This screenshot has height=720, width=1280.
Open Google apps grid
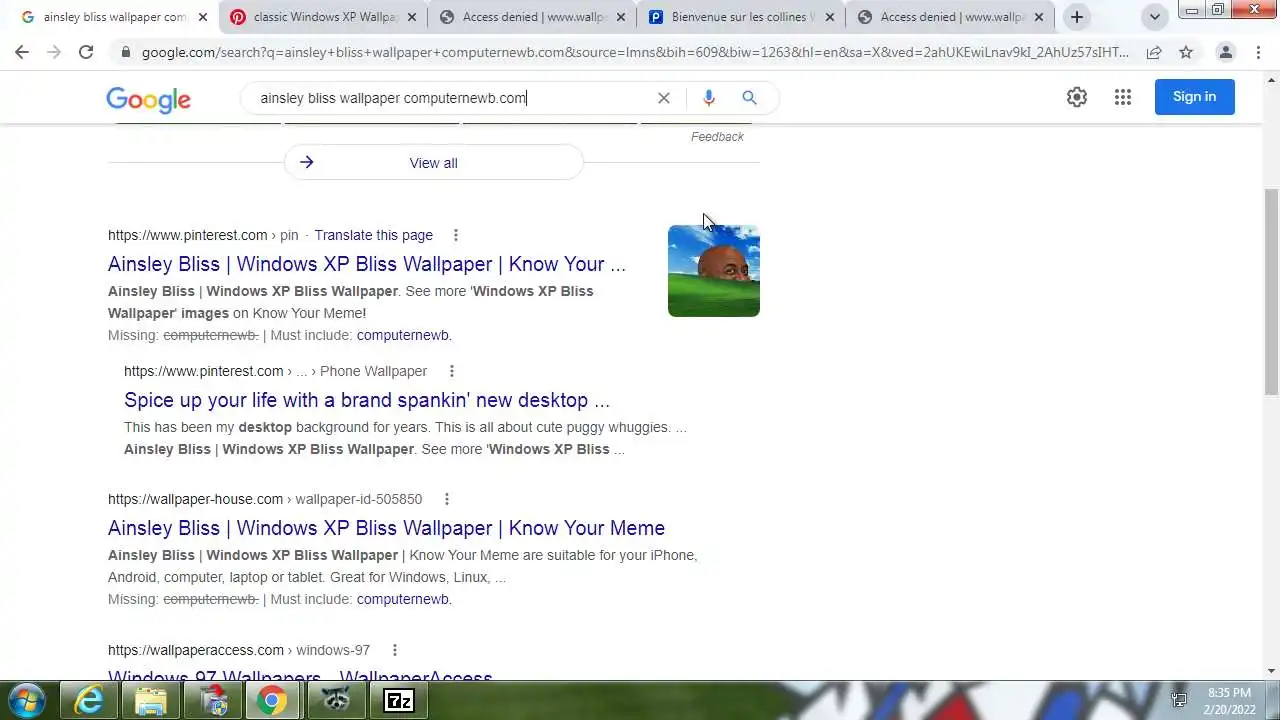coord(1123,97)
